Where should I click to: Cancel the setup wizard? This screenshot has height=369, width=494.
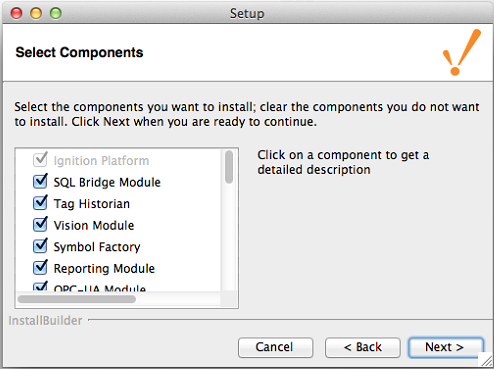click(275, 347)
